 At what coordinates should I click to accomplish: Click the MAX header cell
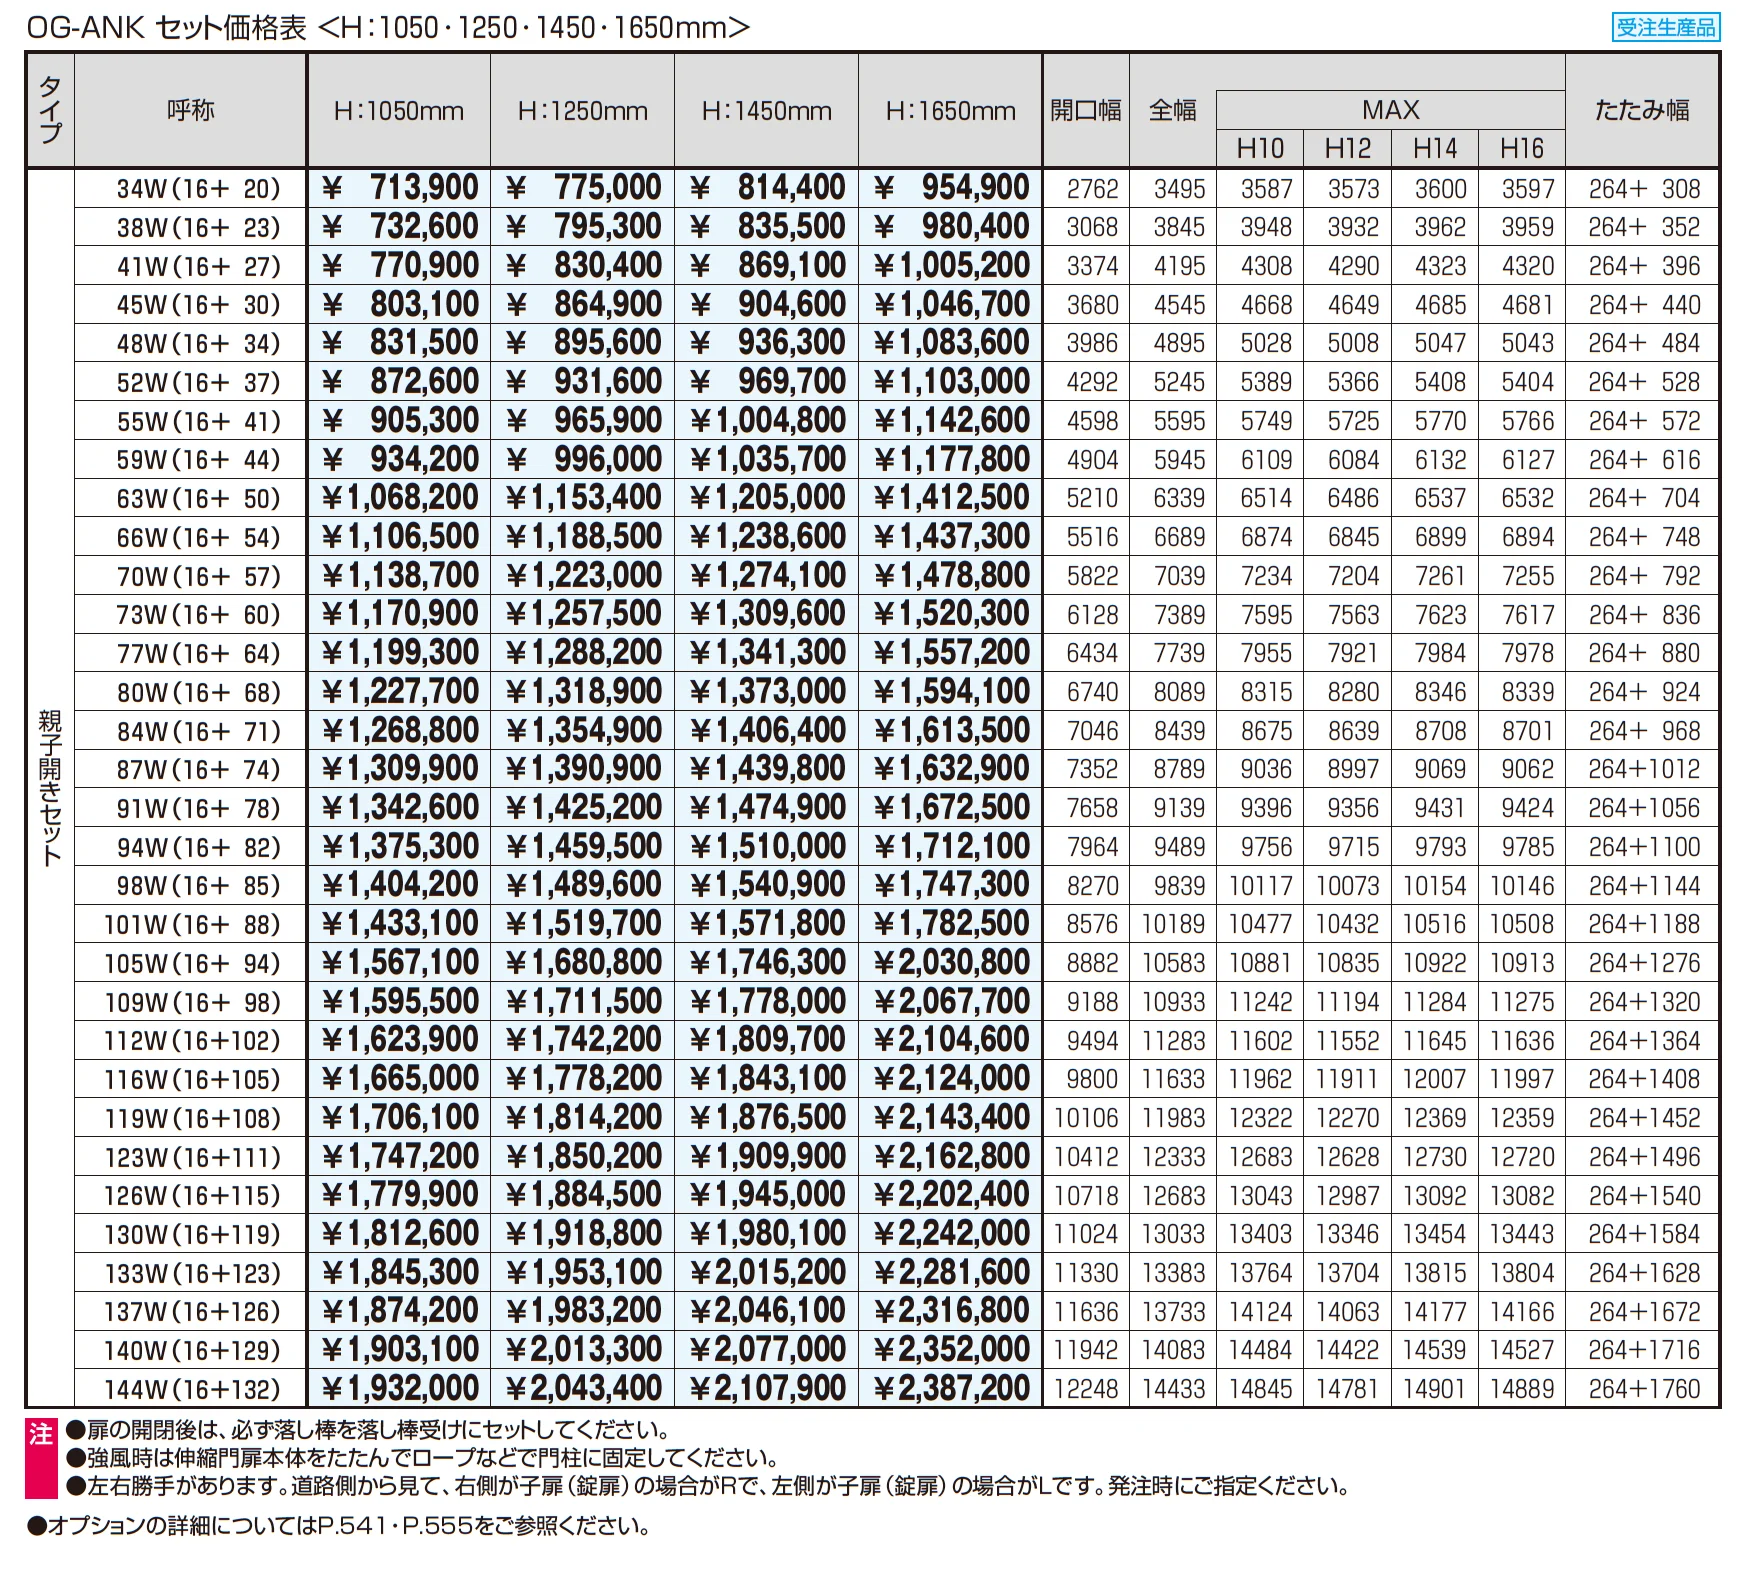(x=1391, y=109)
